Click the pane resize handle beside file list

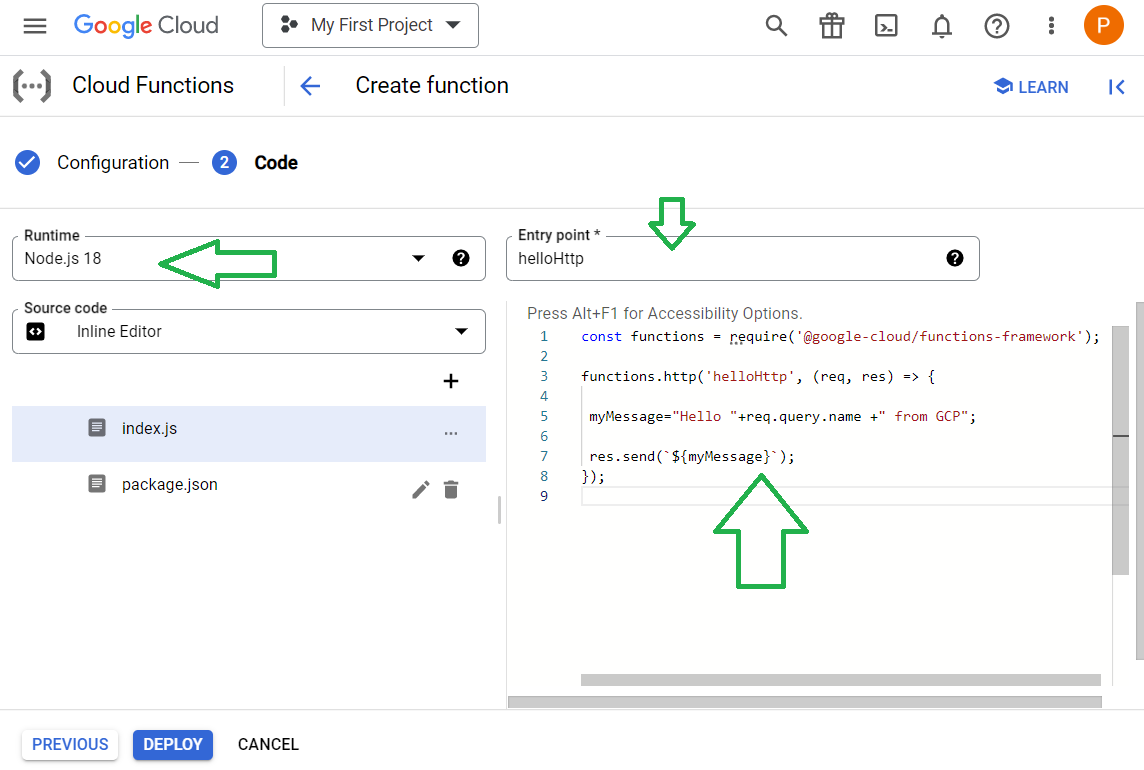tap(499, 510)
